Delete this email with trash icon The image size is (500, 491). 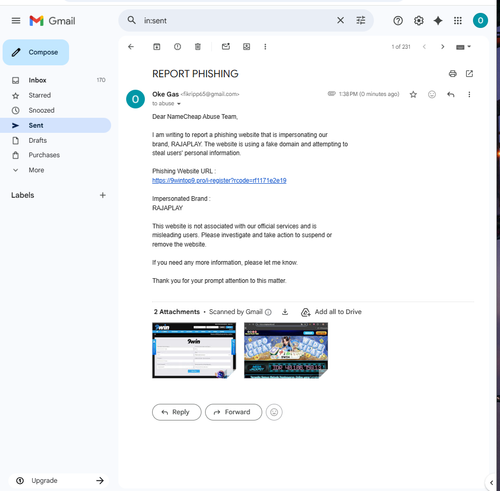point(198,47)
